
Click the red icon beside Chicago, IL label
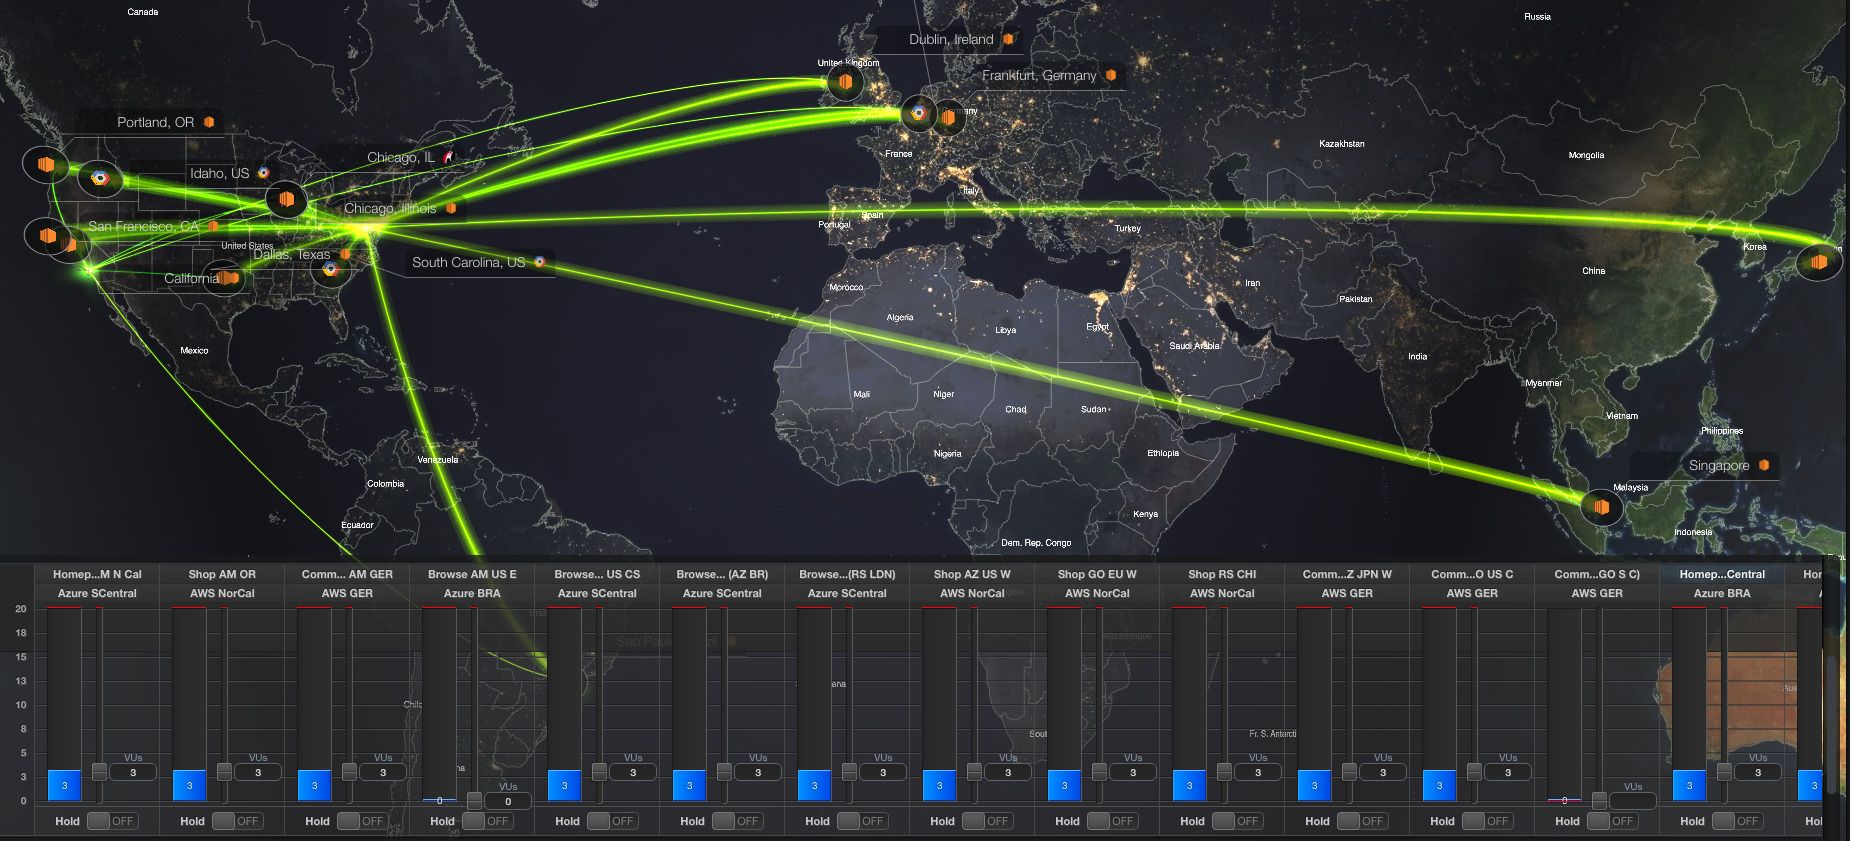(448, 157)
